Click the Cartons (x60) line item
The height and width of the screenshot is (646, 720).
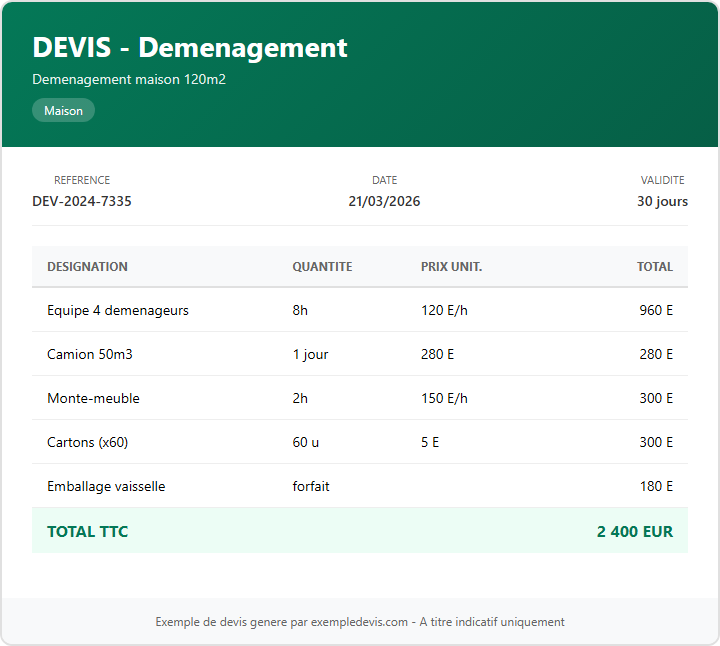87,442
